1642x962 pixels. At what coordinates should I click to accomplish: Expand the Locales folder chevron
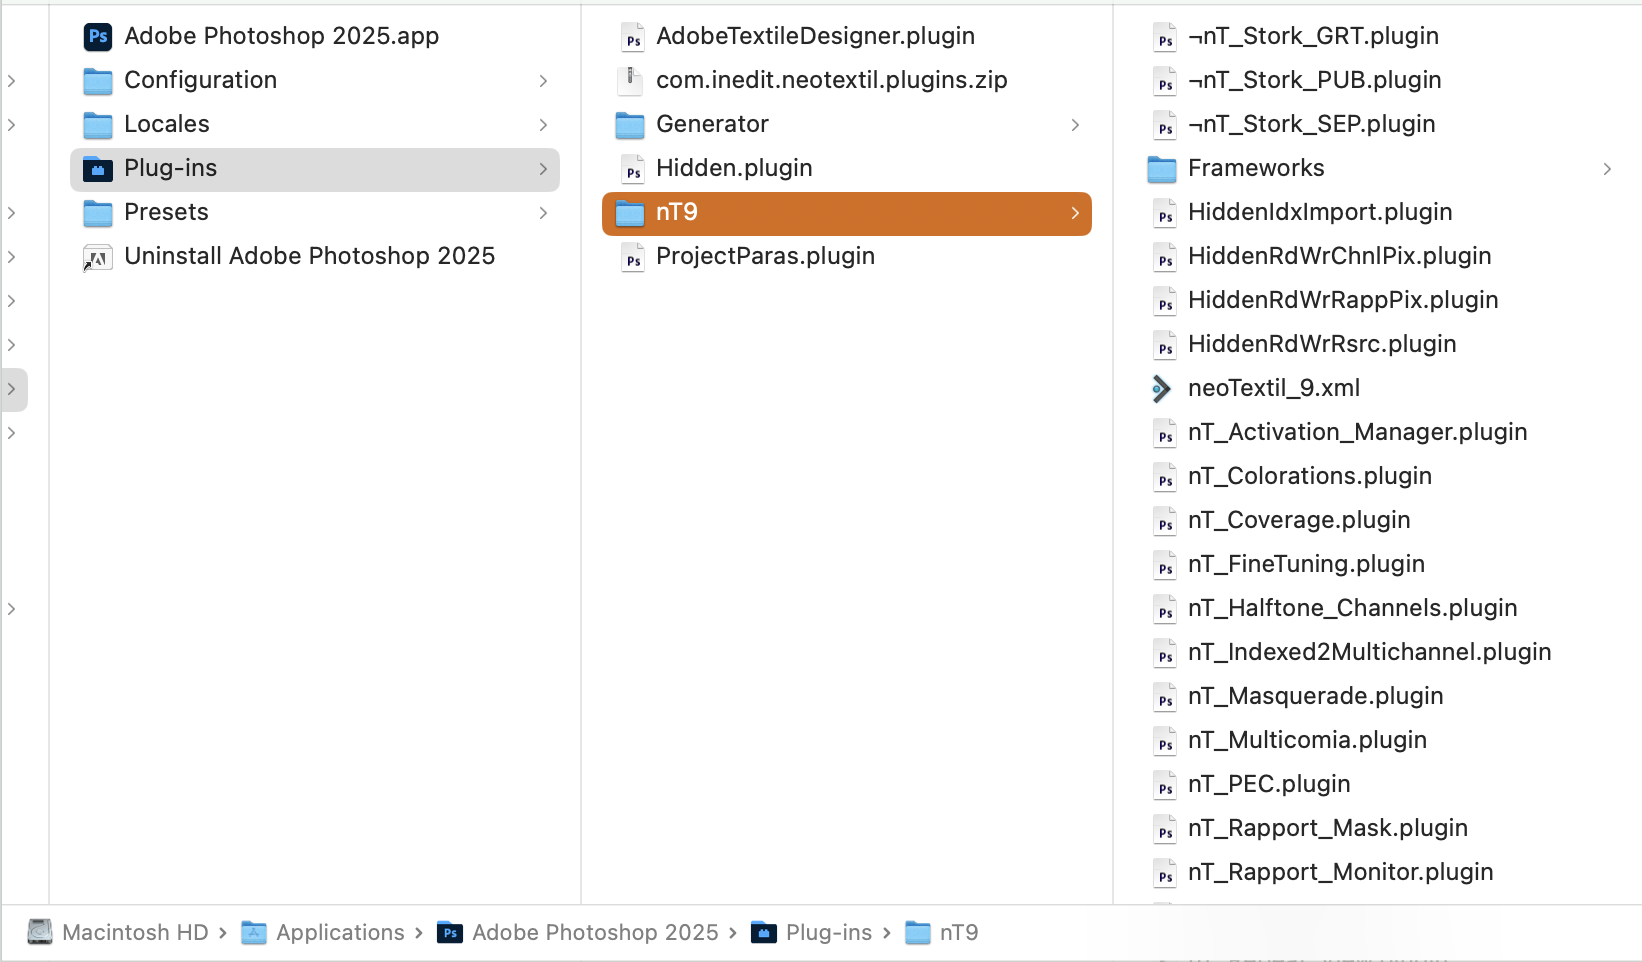543,125
